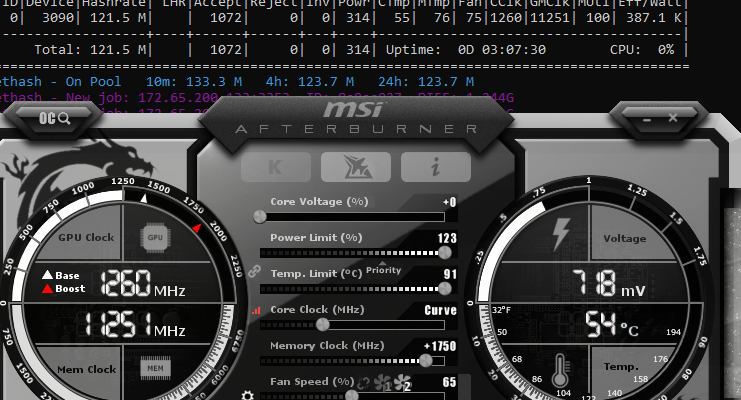Click the white base marker on GPU gauge
Viewport: 741px width, 400px height.
[144, 199]
